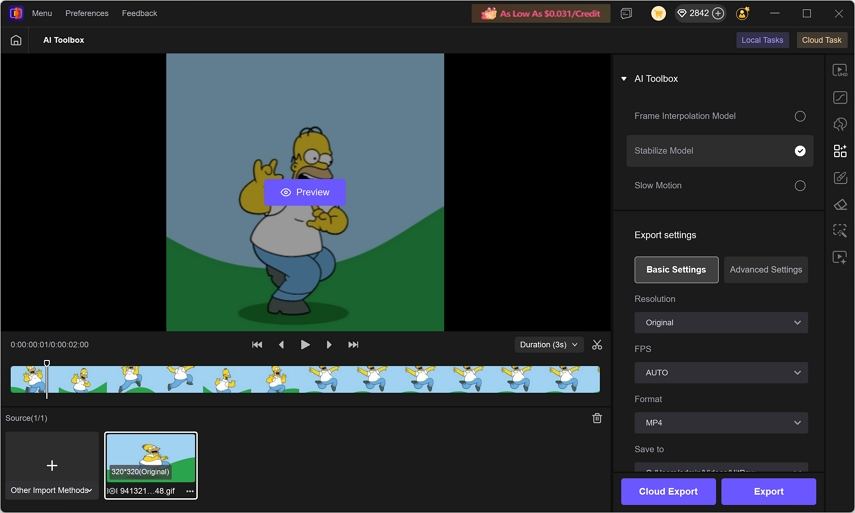Viewport: 855px width, 513px height.
Task: Click the As Low As $0.031/Credit promo banner
Action: coord(541,14)
